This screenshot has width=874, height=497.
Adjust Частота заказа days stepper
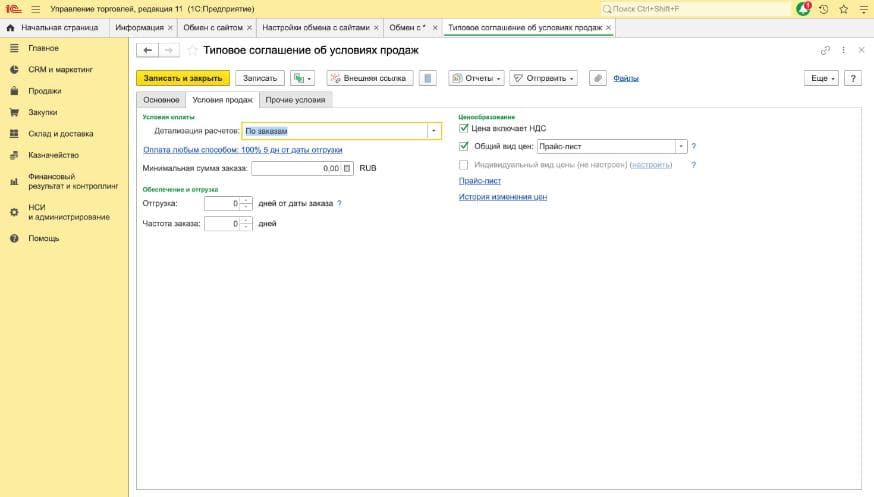pos(246,223)
